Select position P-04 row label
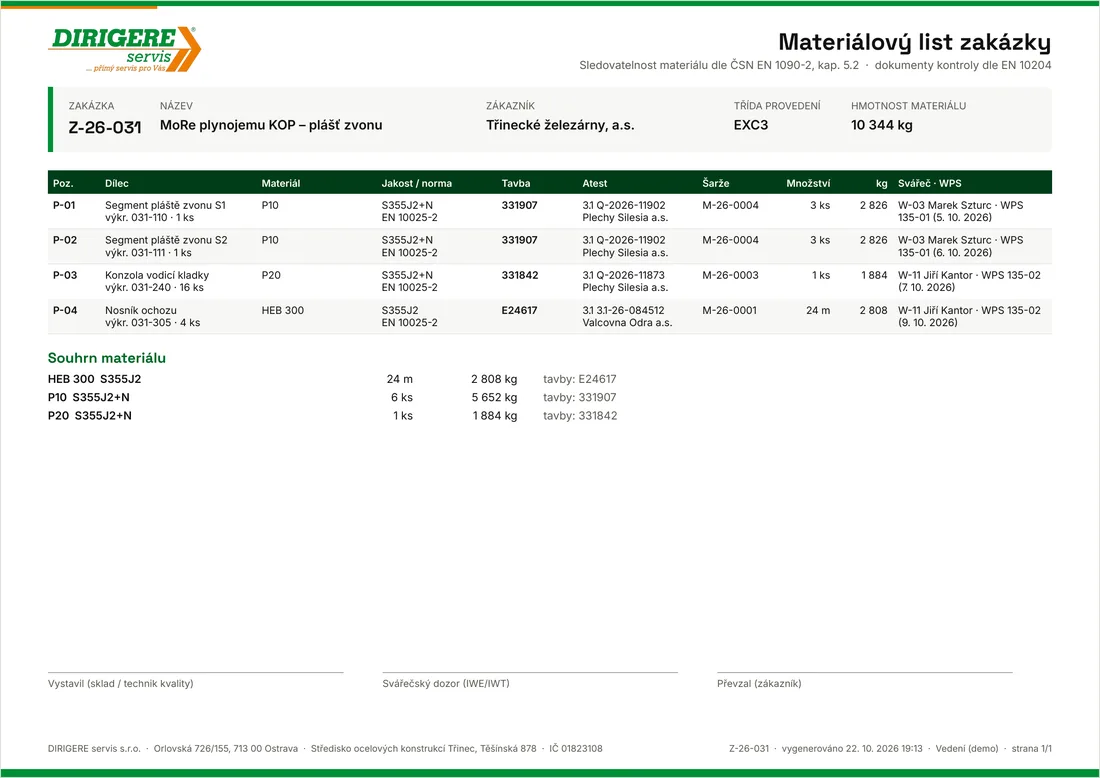Viewport: 1100px width, 778px height. click(65, 310)
